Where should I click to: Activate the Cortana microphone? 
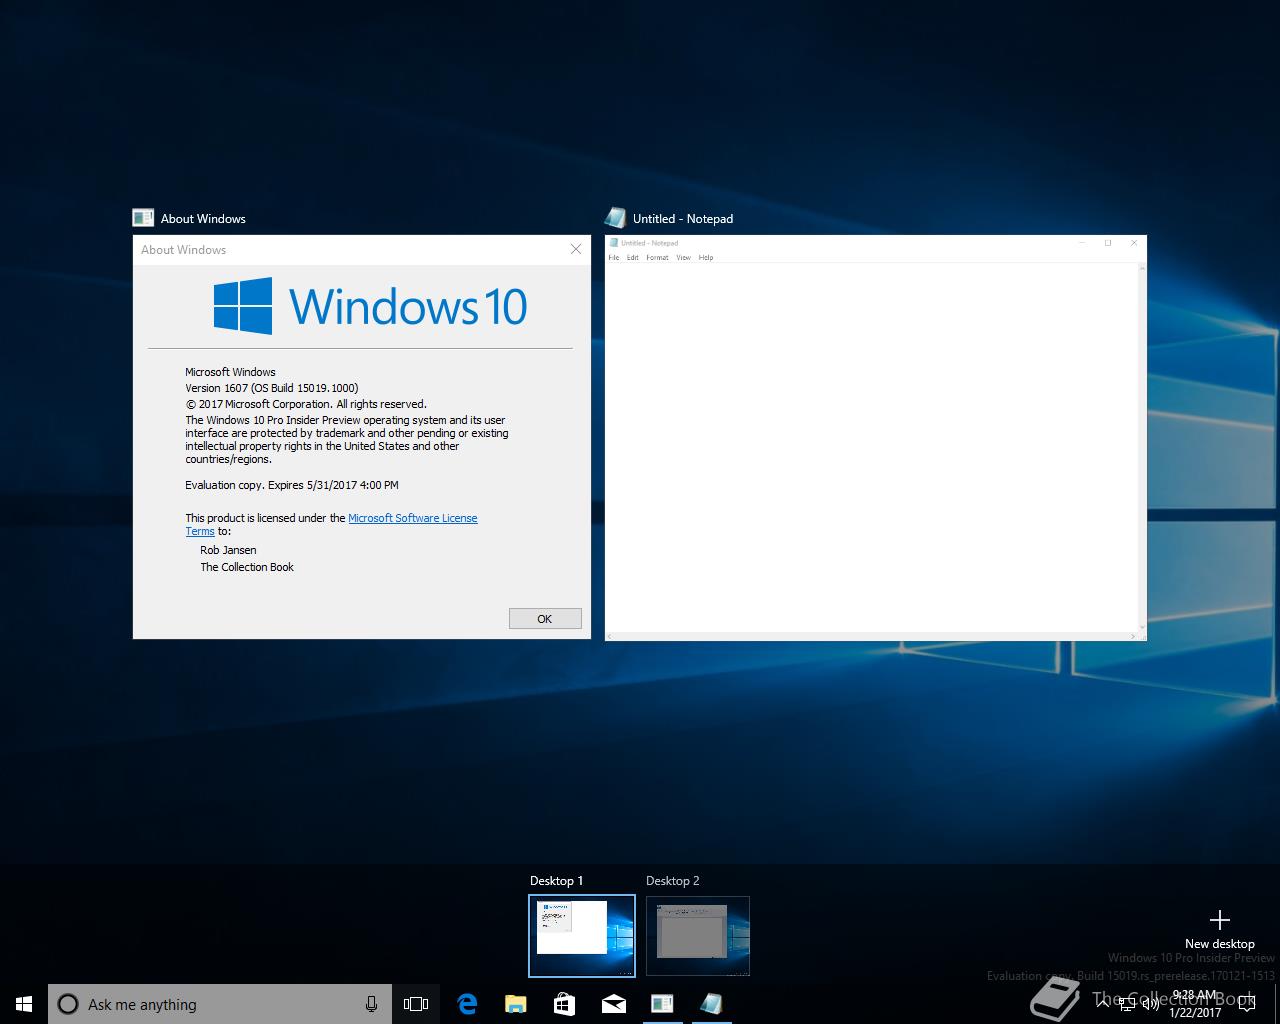(371, 1004)
